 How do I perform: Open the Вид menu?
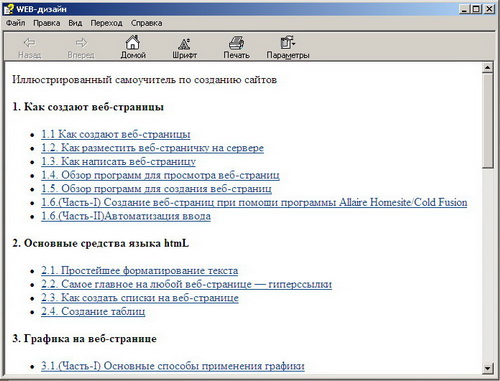[75, 23]
